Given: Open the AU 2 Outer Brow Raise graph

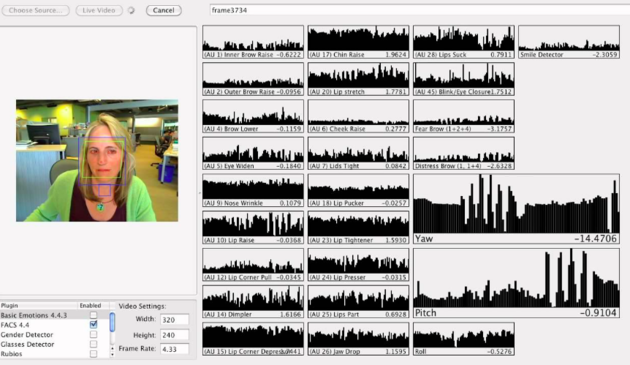Looking at the screenshot, I should (253, 79).
